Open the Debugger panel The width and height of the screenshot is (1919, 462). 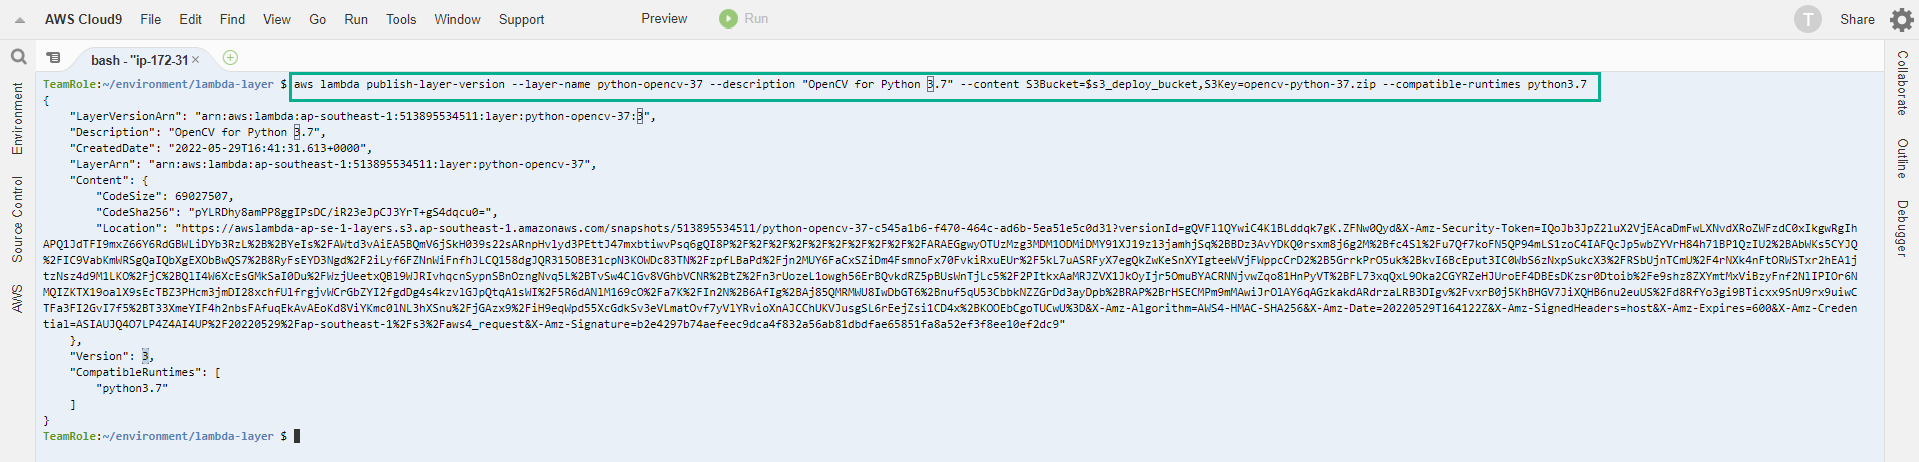point(1902,228)
